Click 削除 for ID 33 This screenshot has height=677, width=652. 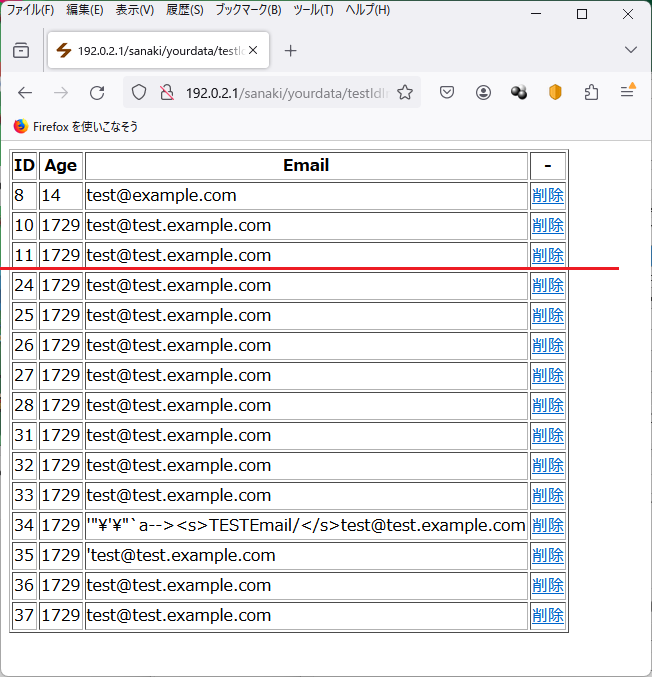(x=548, y=495)
